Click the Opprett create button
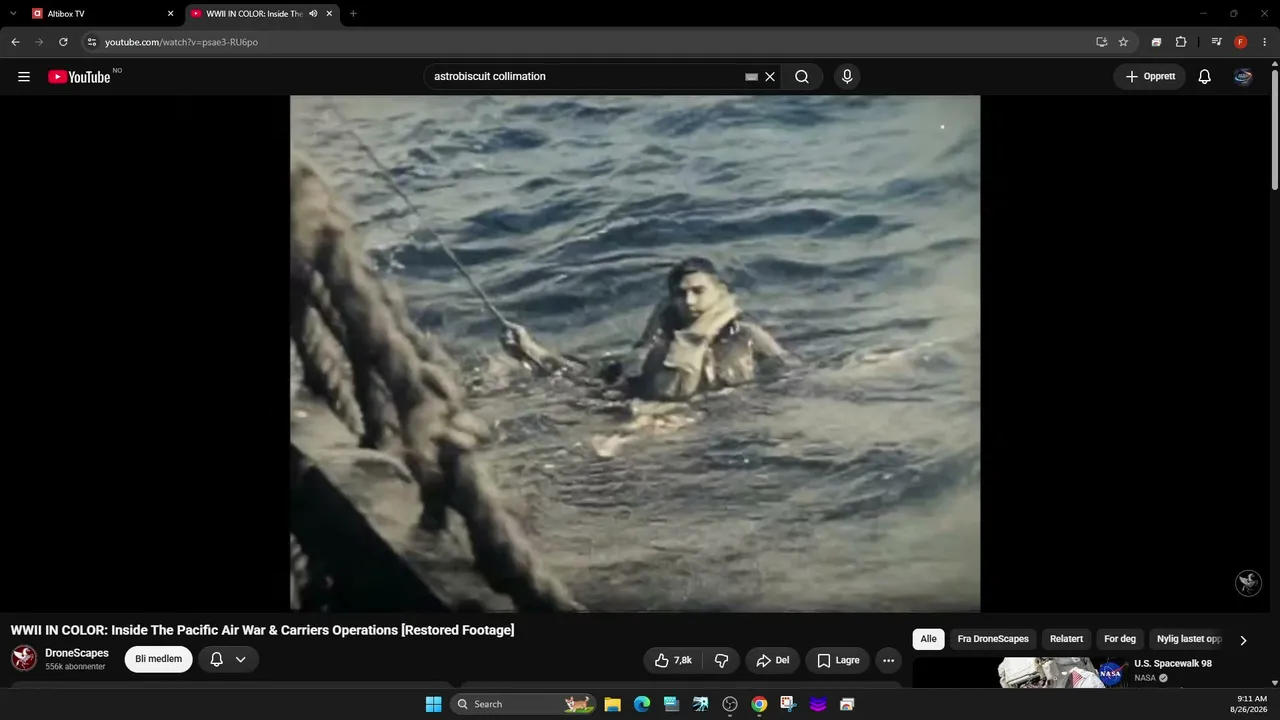 coord(1150,77)
